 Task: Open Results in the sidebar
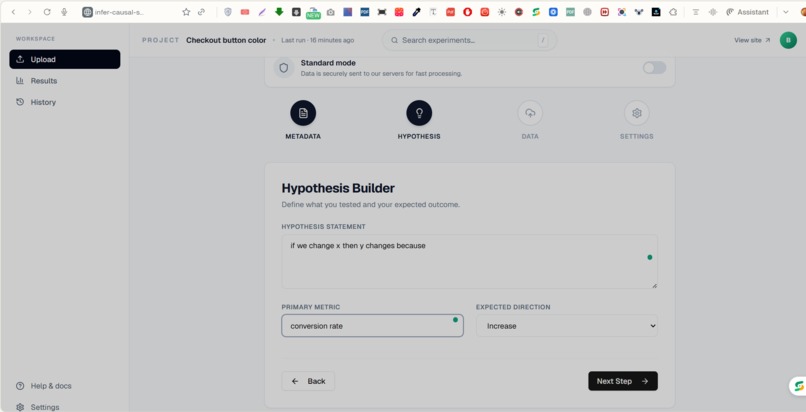(65, 81)
